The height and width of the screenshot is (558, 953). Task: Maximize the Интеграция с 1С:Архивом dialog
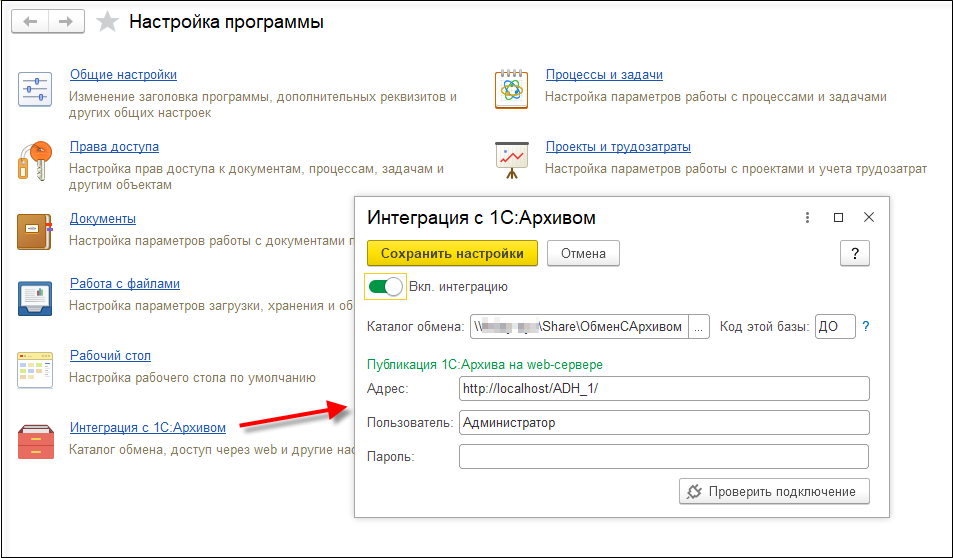point(838,217)
